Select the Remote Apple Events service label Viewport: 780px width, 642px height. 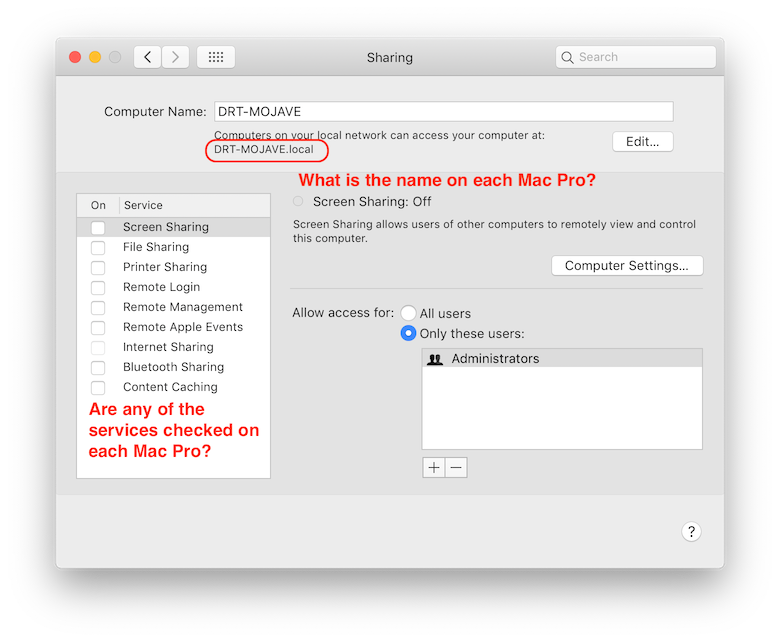pos(183,327)
